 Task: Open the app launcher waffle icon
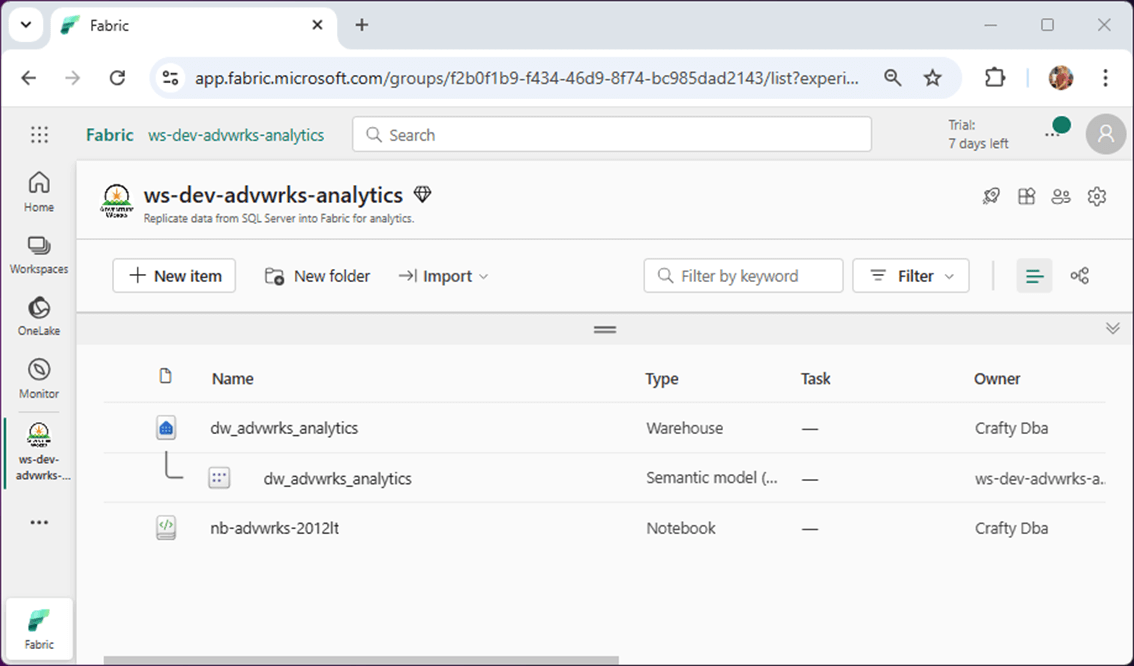39,135
